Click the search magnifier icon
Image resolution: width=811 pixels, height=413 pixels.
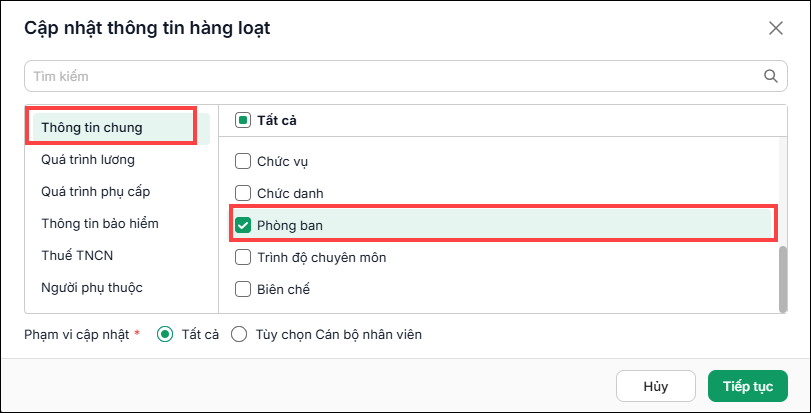pyautogui.click(x=771, y=77)
